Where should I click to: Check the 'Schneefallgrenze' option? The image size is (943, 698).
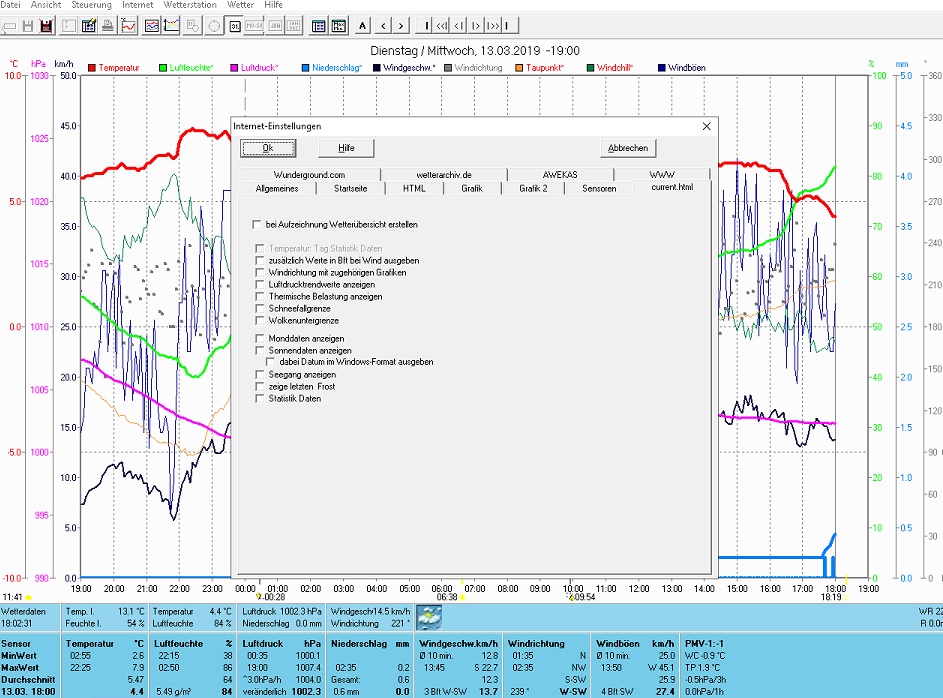click(x=260, y=309)
